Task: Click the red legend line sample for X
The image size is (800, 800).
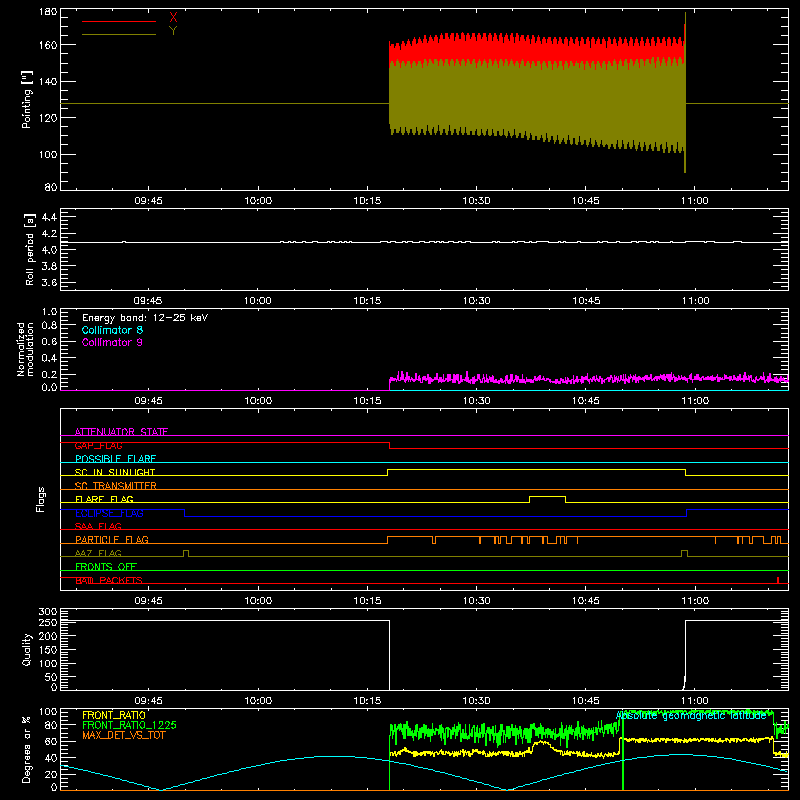Action: [x=119, y=21]
